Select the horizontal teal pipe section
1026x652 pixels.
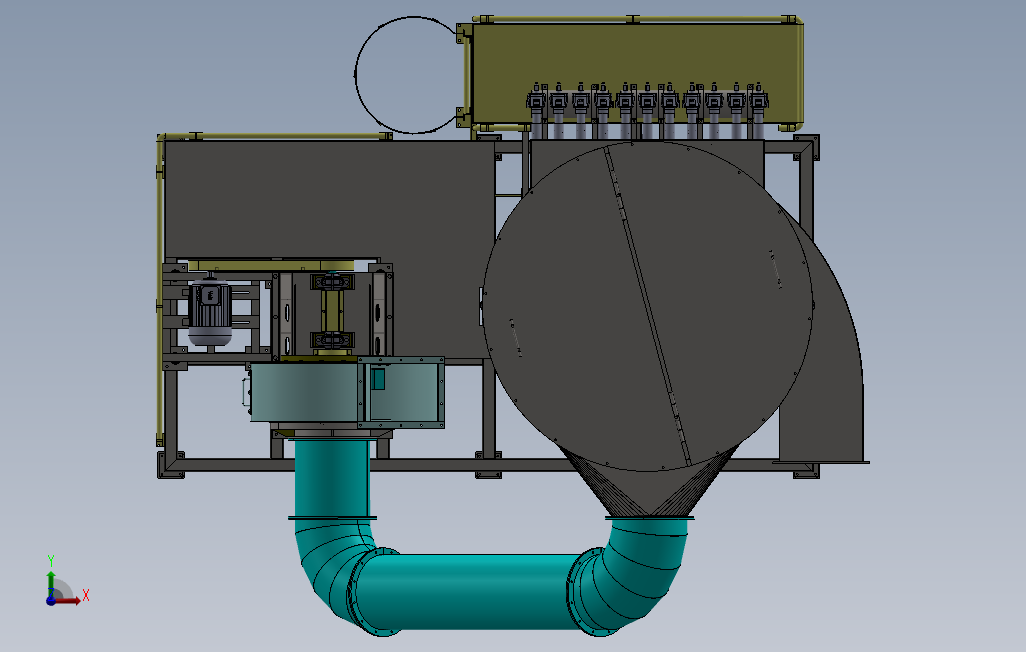(x=468, y=592)
